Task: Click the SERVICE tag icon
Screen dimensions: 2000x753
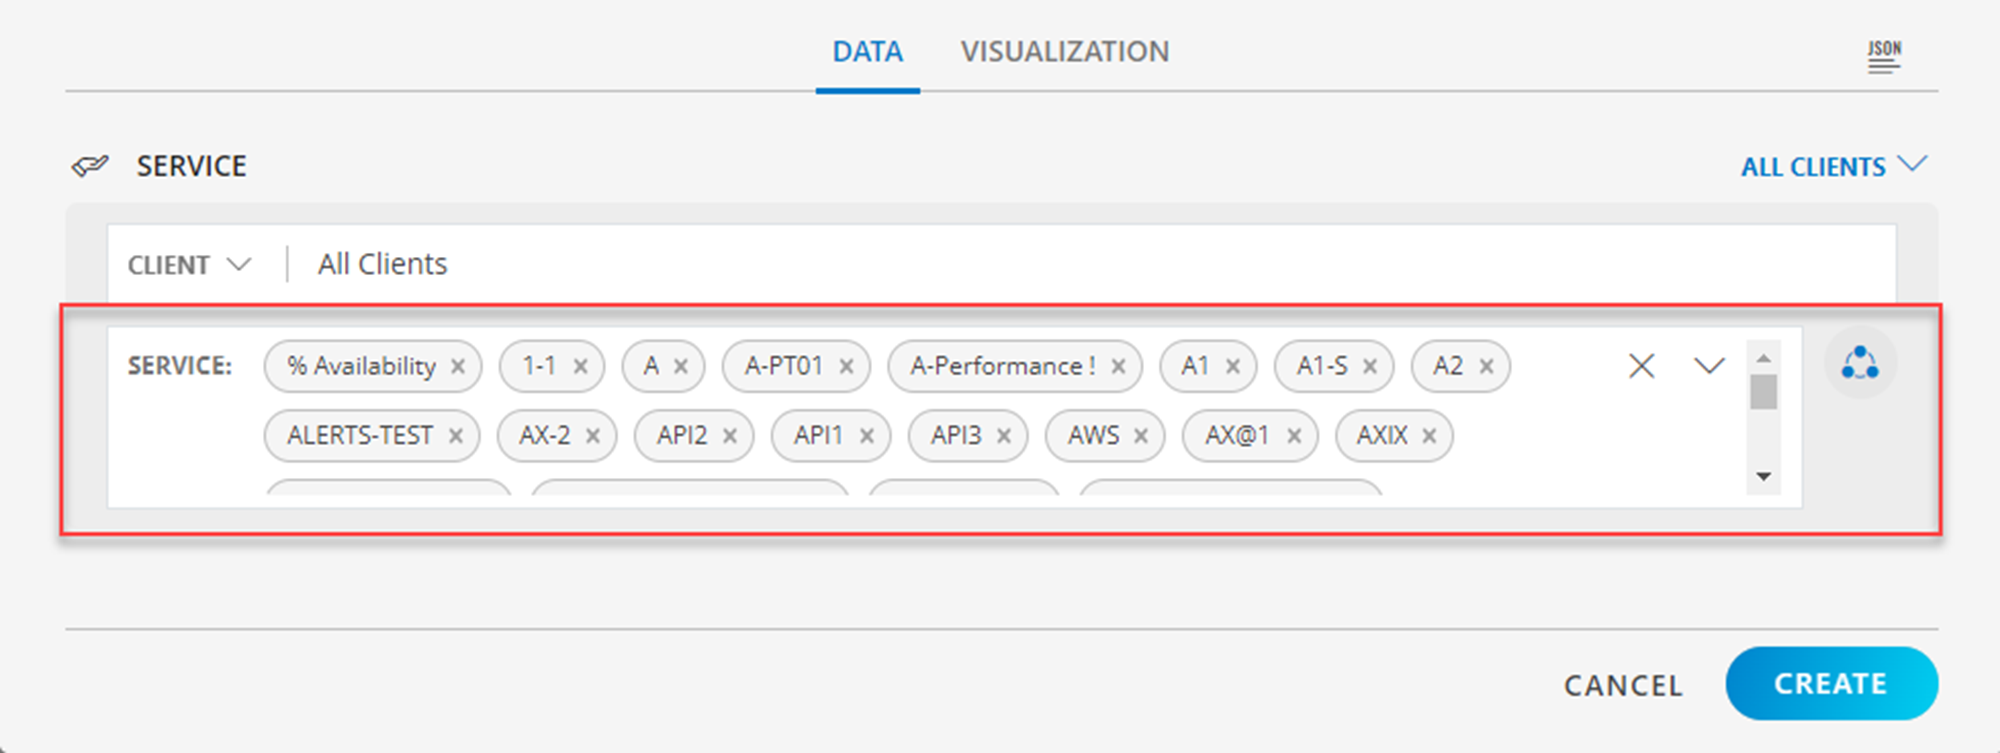Action: (x=92, y=164)
